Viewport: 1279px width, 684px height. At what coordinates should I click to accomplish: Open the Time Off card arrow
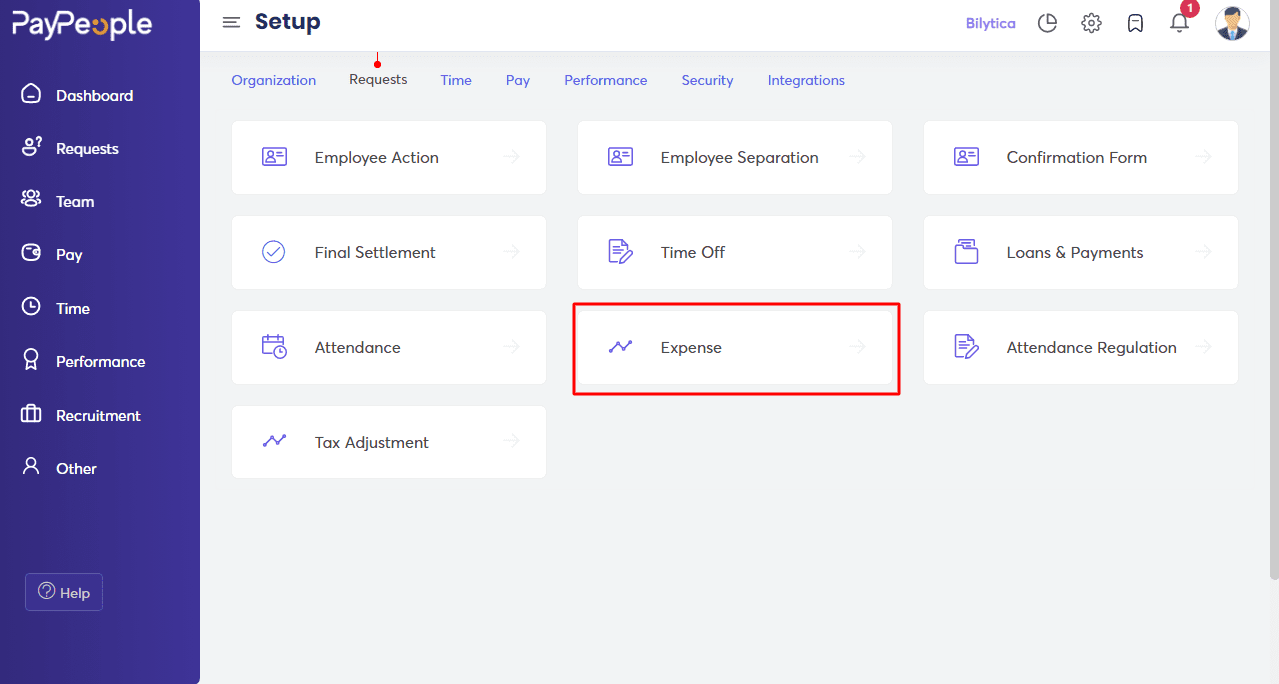tap(858, 252)
